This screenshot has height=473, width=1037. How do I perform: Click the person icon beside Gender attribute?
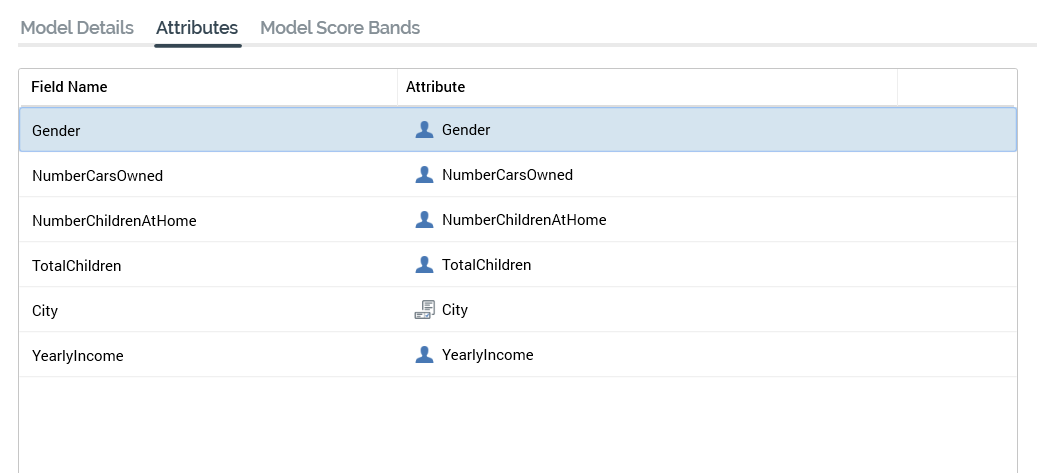[424, 130]
